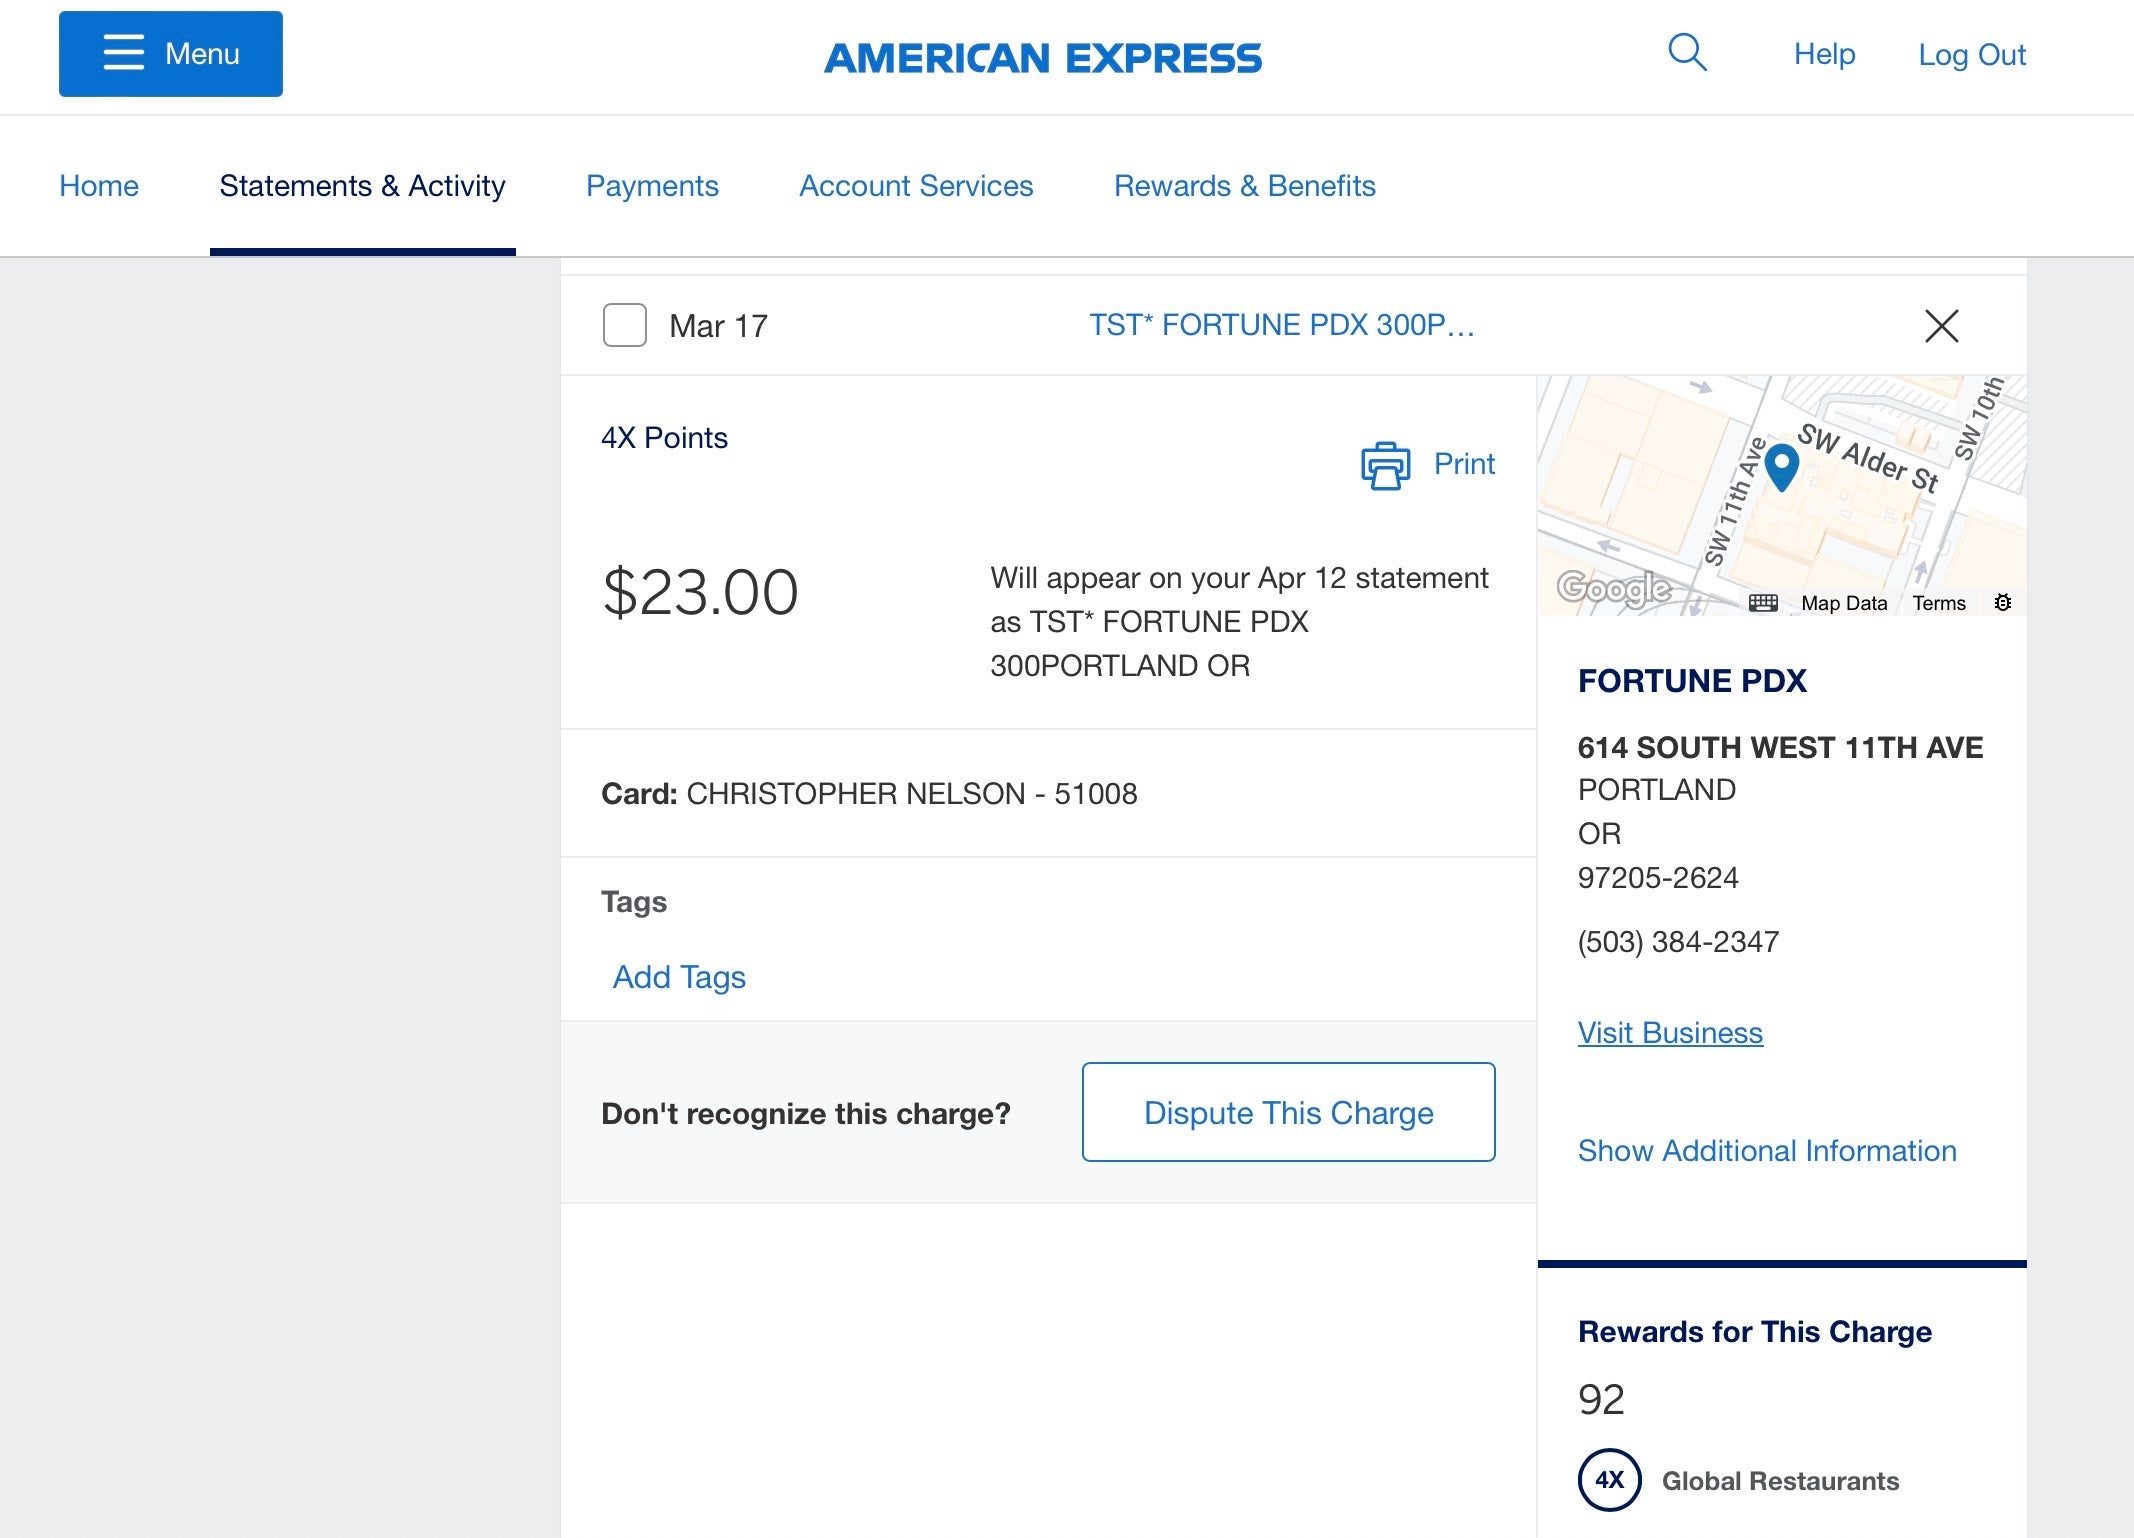Click the map report-error bug icon
The width and height of the screenshot is (2134, 1538).
(x=2002, y=602)
